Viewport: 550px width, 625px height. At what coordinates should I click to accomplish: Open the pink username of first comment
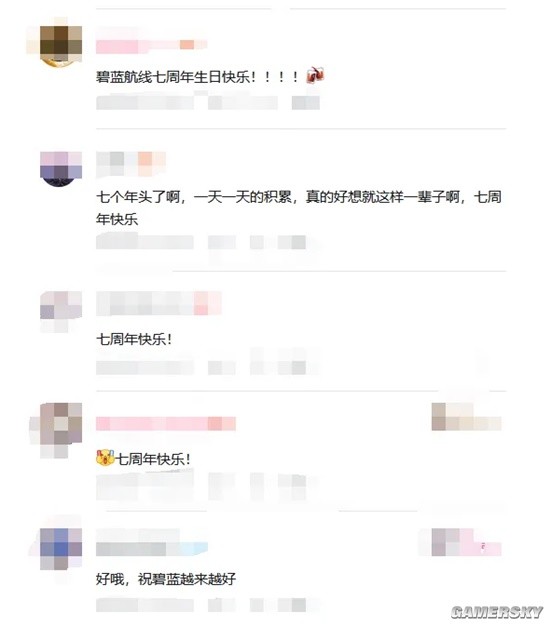pos(151,46)
